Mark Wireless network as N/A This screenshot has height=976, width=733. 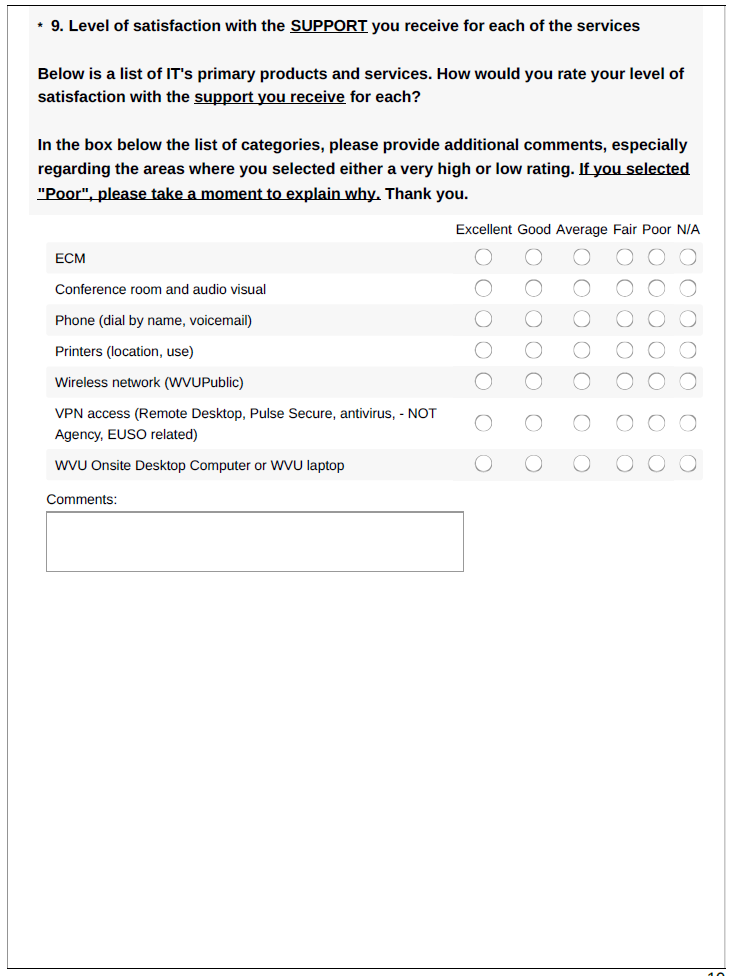[688, 382]
